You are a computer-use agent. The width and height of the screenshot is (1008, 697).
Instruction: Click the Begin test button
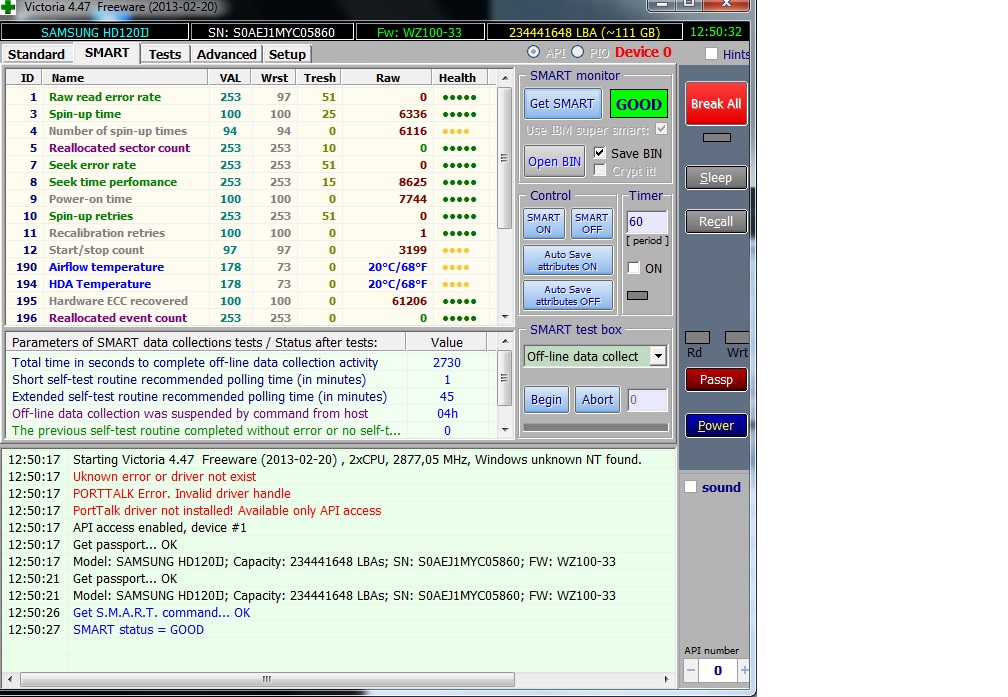pyautogui.click(x=546, y=400)
